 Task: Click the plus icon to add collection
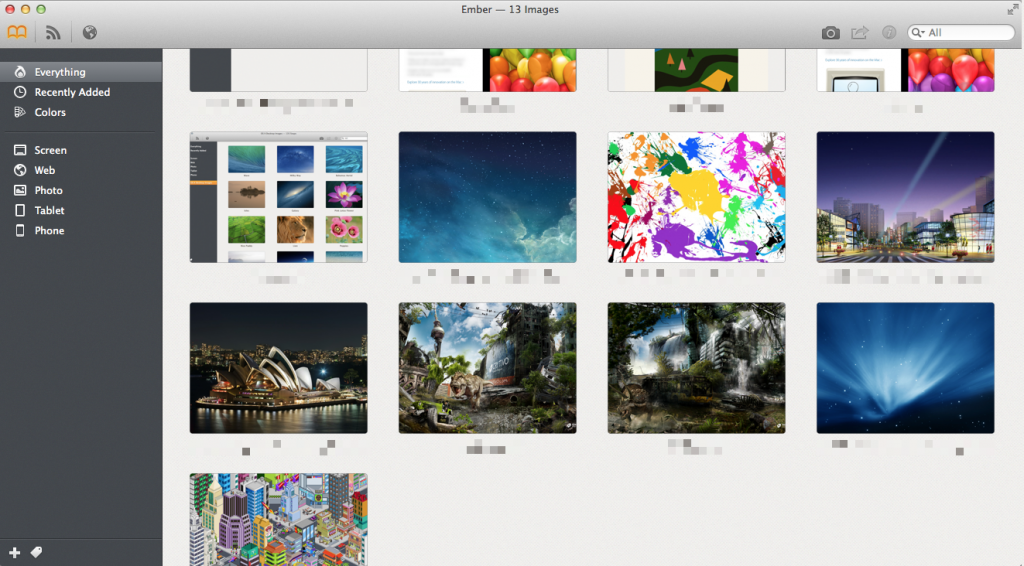(14, 552)
